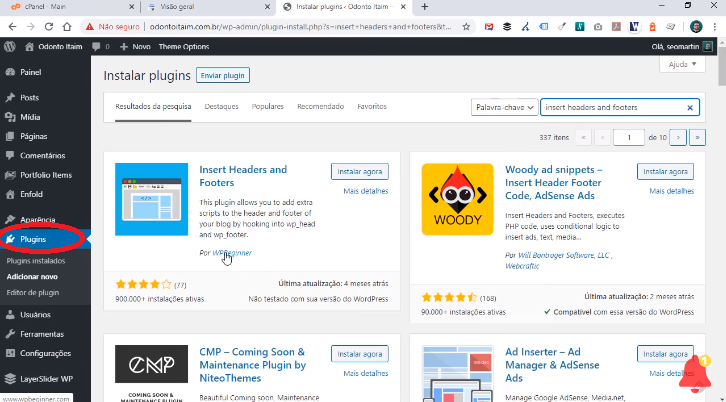
Task: Click the page number input box
Action: pos(628,138)
